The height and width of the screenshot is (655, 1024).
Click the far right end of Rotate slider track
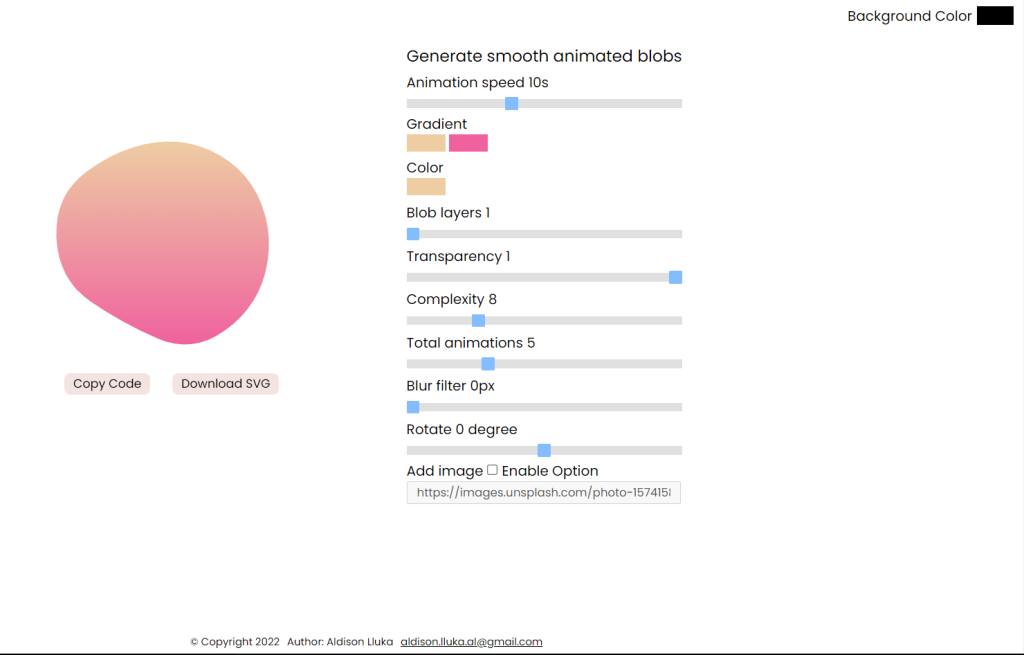point(679,450)
